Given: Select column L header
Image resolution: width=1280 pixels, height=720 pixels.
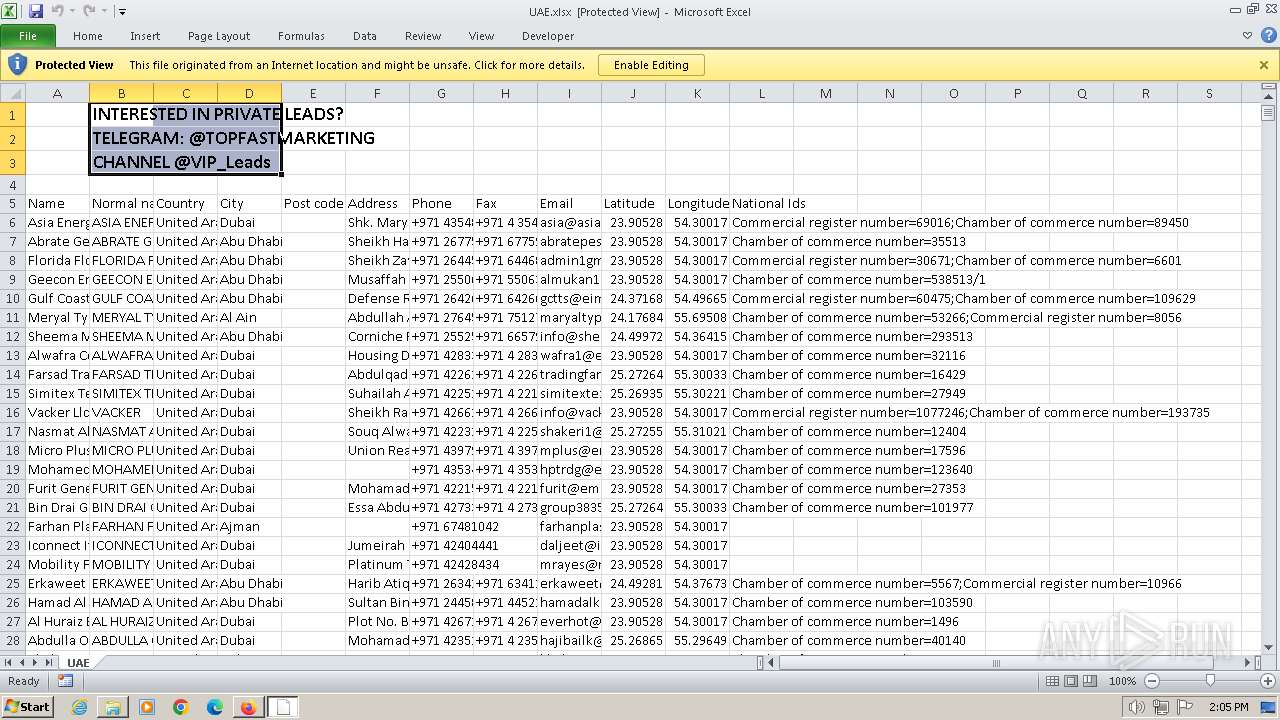Looking at the screenshot, I should pos(761,93).
